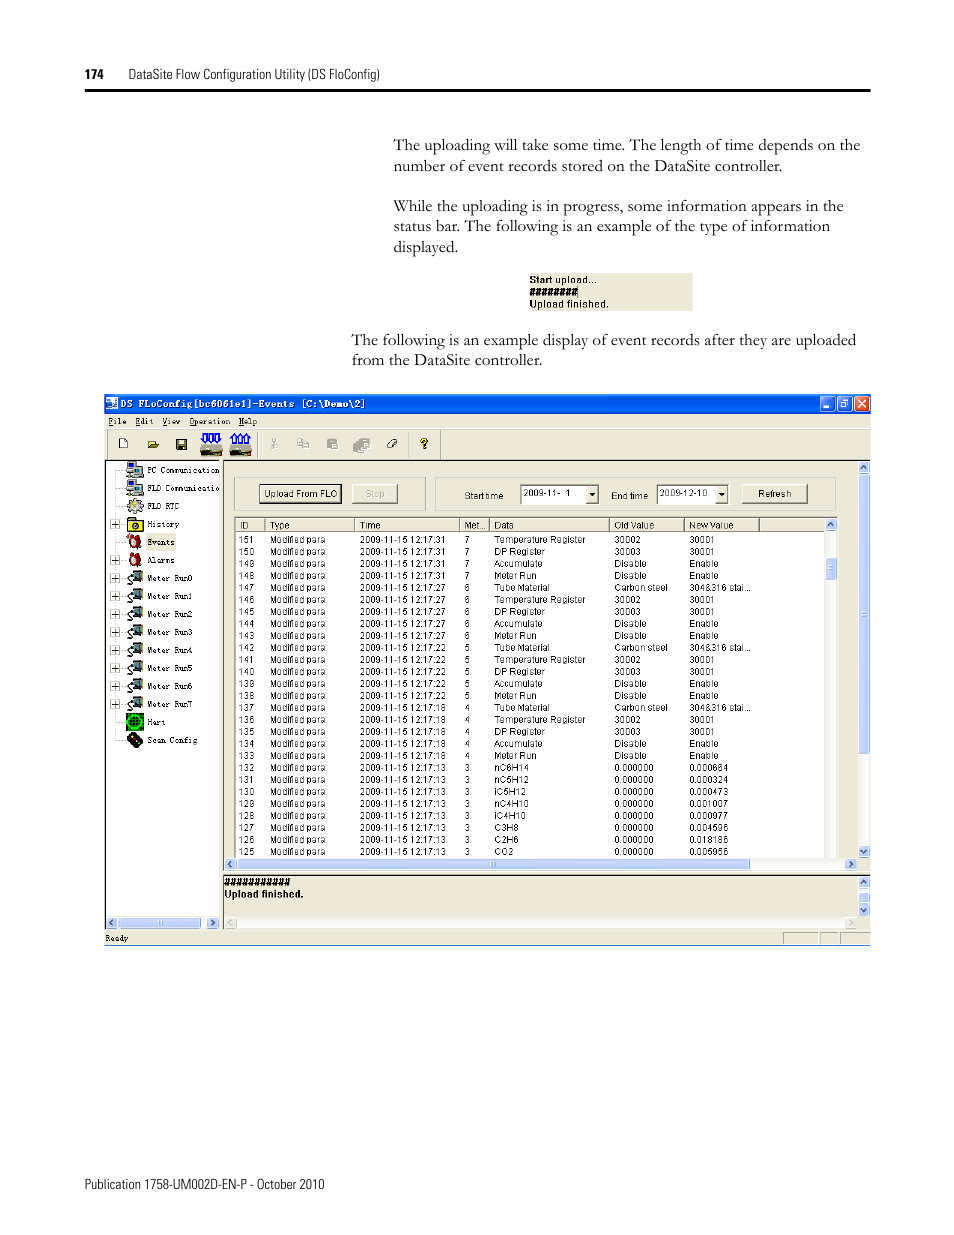Viewport: 954px width, 1235px height.
Task: Click the PC Communication computer icon
Action: point(135,469)
